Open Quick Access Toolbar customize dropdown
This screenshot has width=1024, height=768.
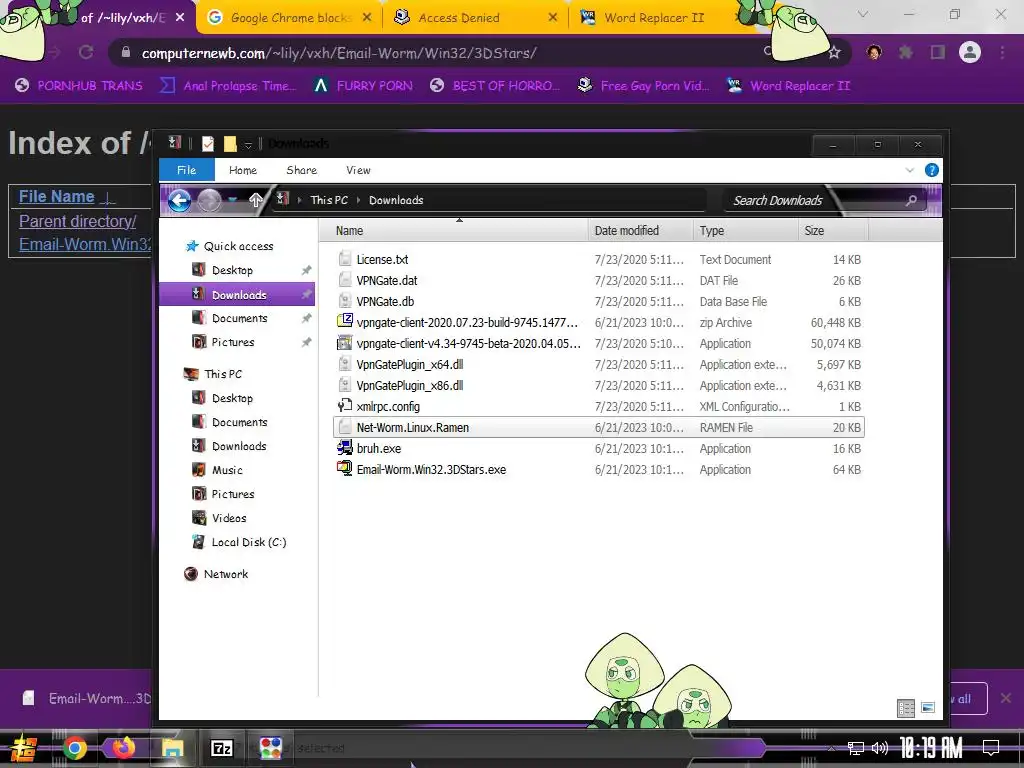coord(248,144)
